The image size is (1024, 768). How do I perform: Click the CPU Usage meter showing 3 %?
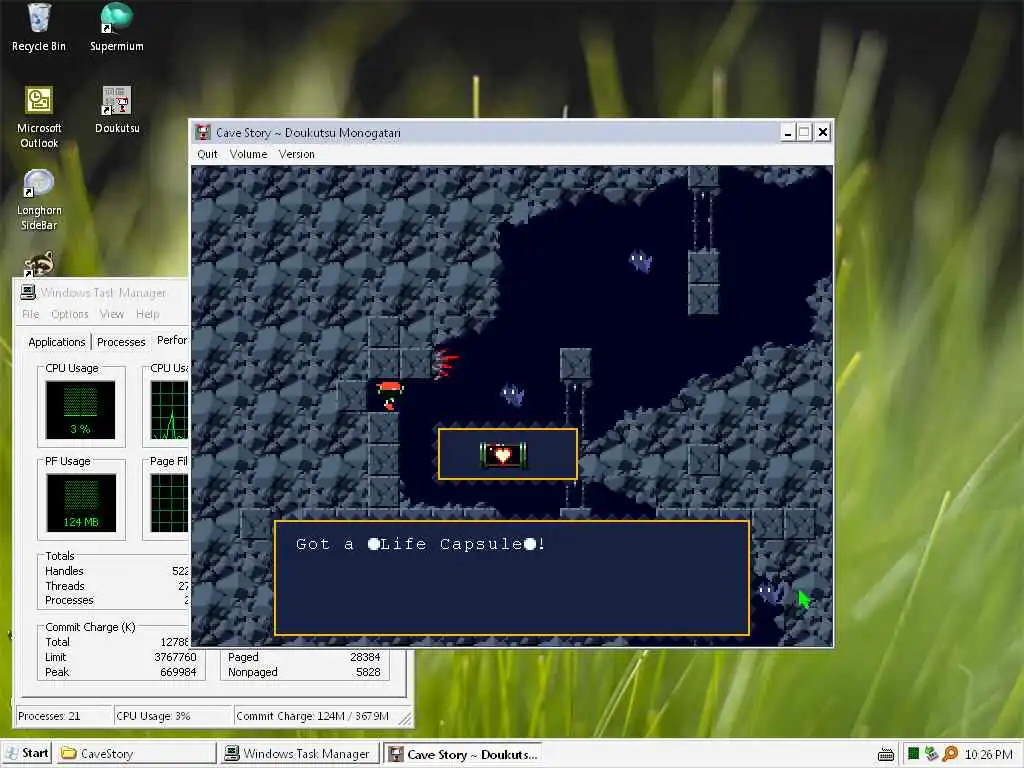[80, 410]
